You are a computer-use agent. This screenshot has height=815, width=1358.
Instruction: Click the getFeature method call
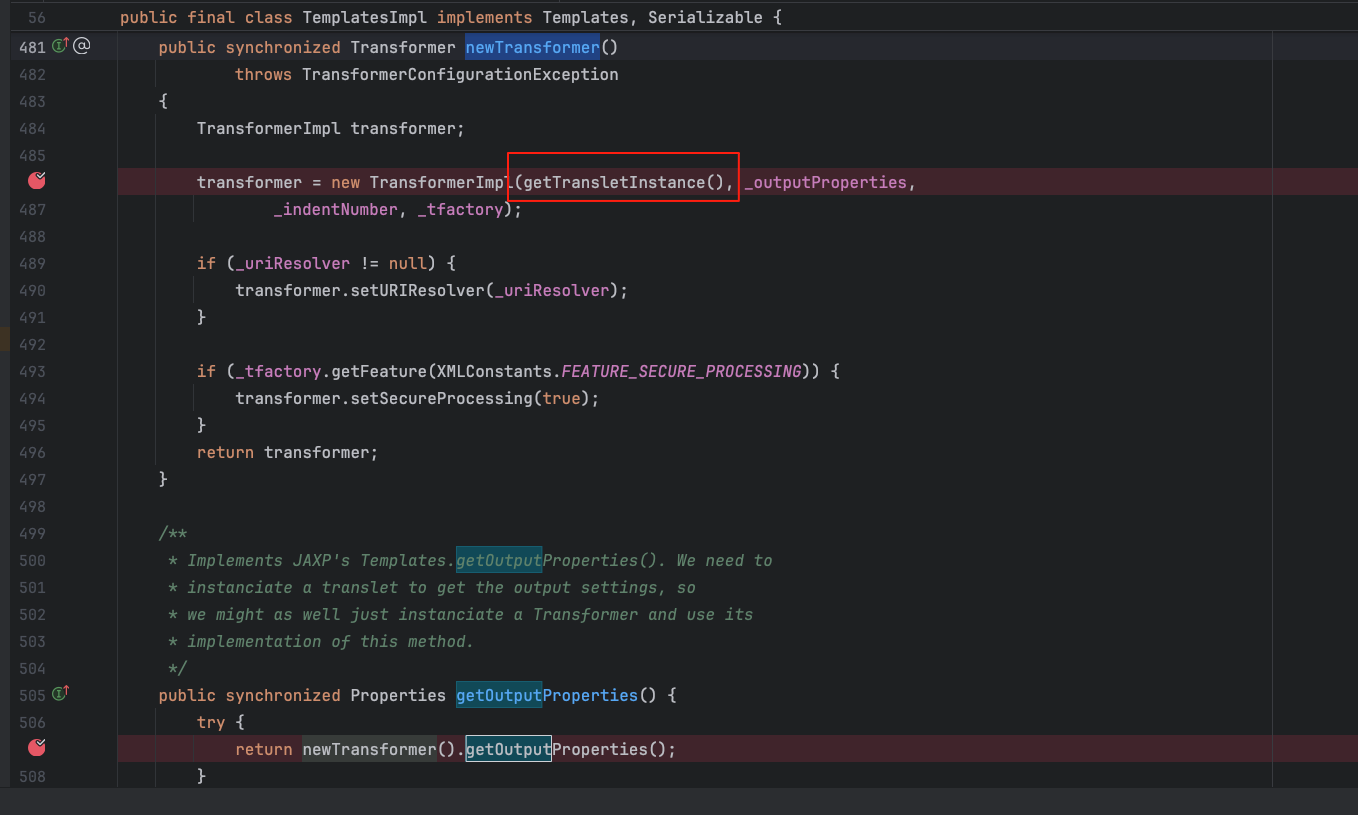[x=379, y=371]
